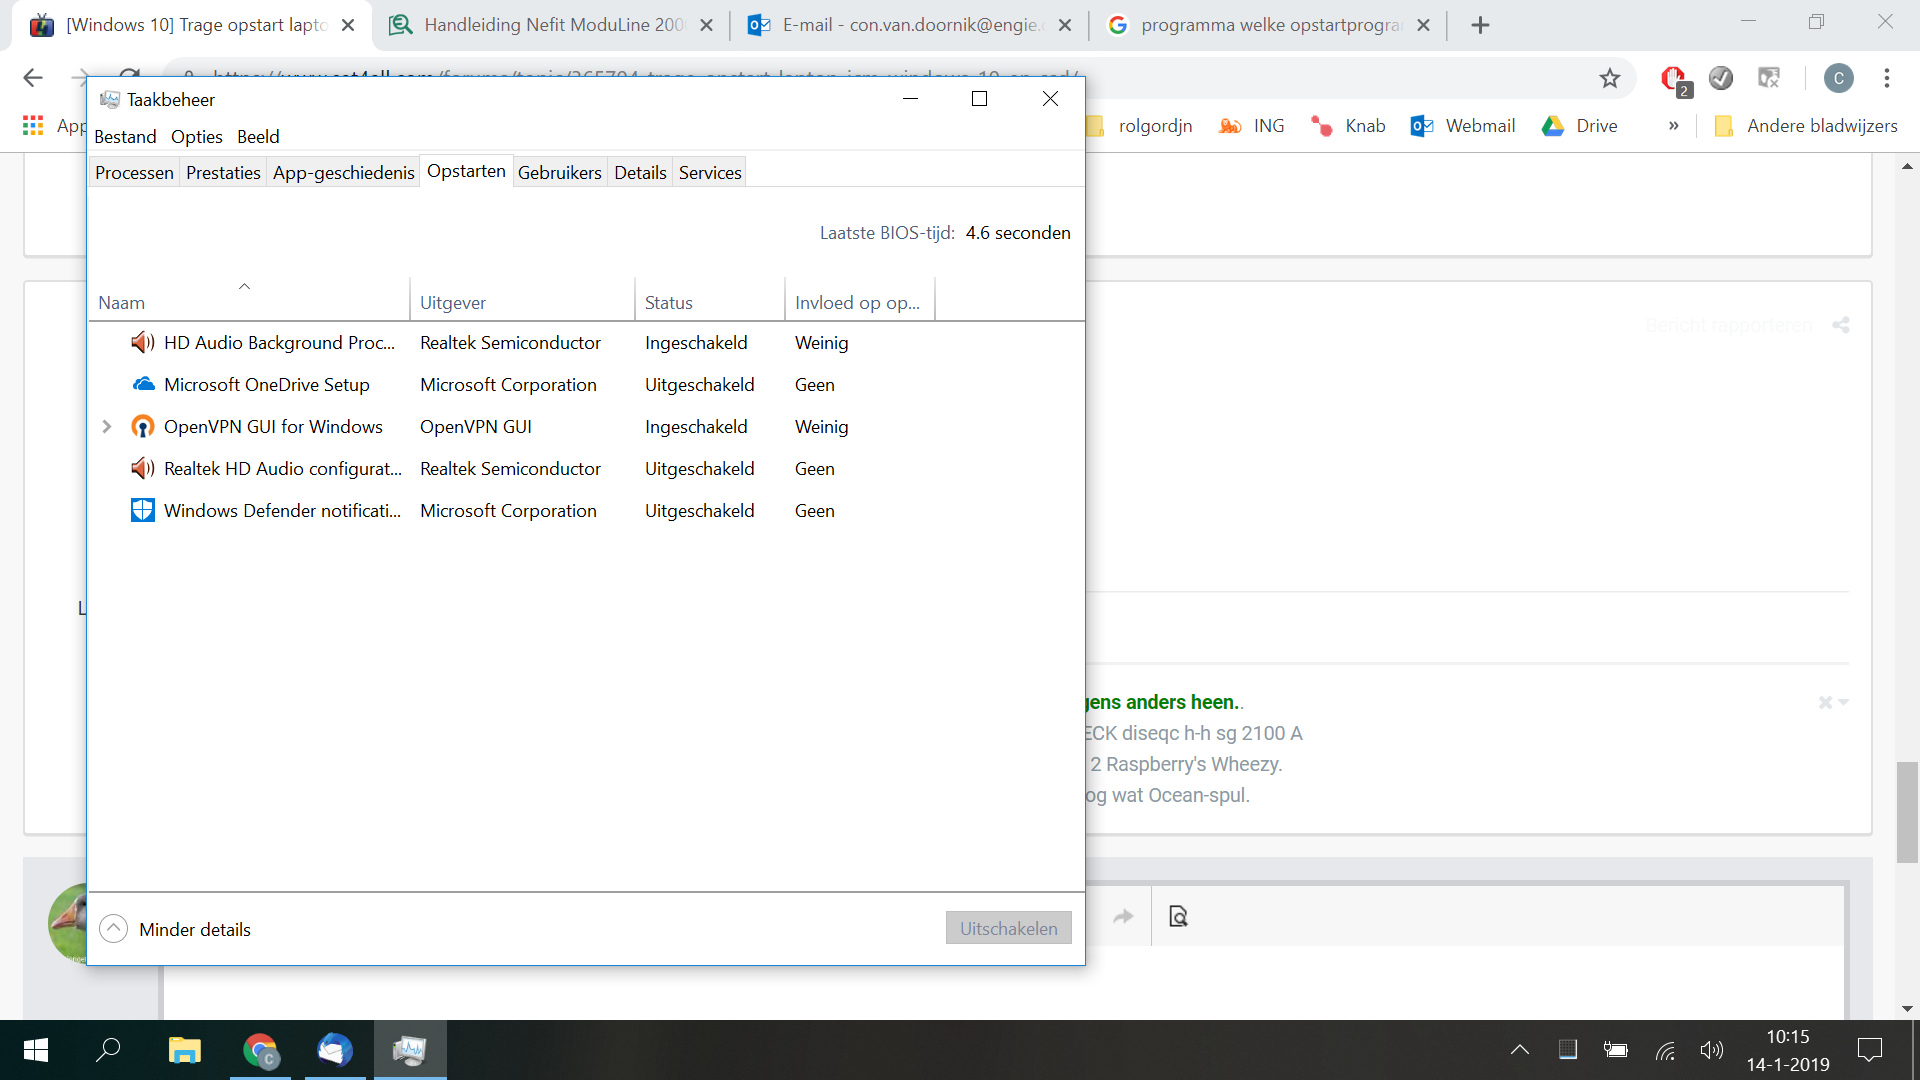Expand the OpenVPN GUI for Windows row
Viewport: 1920px width, 1080px height.
[x=107, y=427]
